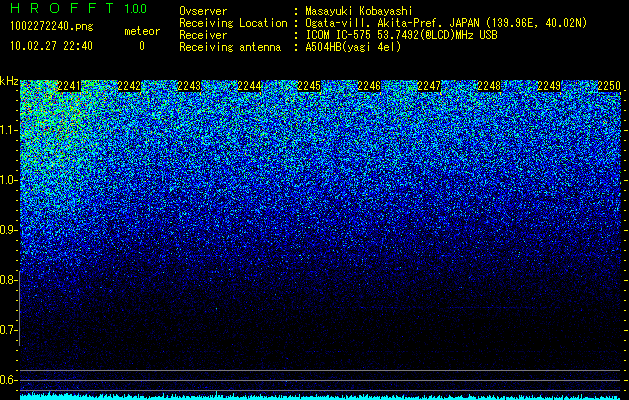Click the Ogata-vill. Akita-Pref. JAPAN location text
This screenshot has height=400, width=629.
tap(446, 23)
